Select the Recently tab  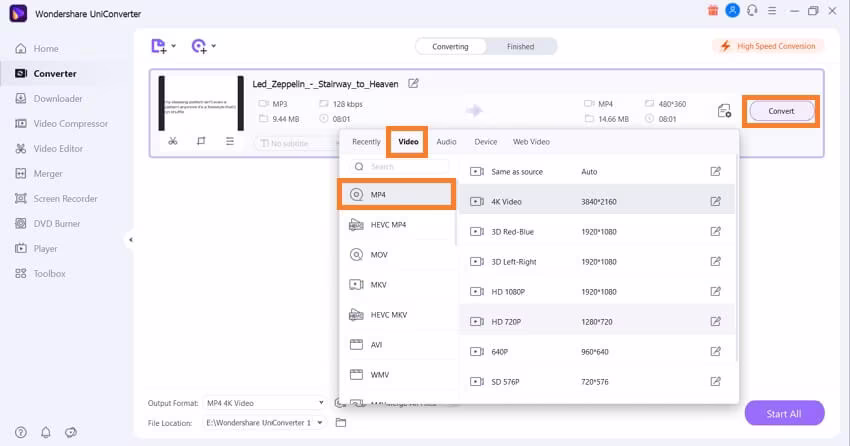click(x=366, y=141)
